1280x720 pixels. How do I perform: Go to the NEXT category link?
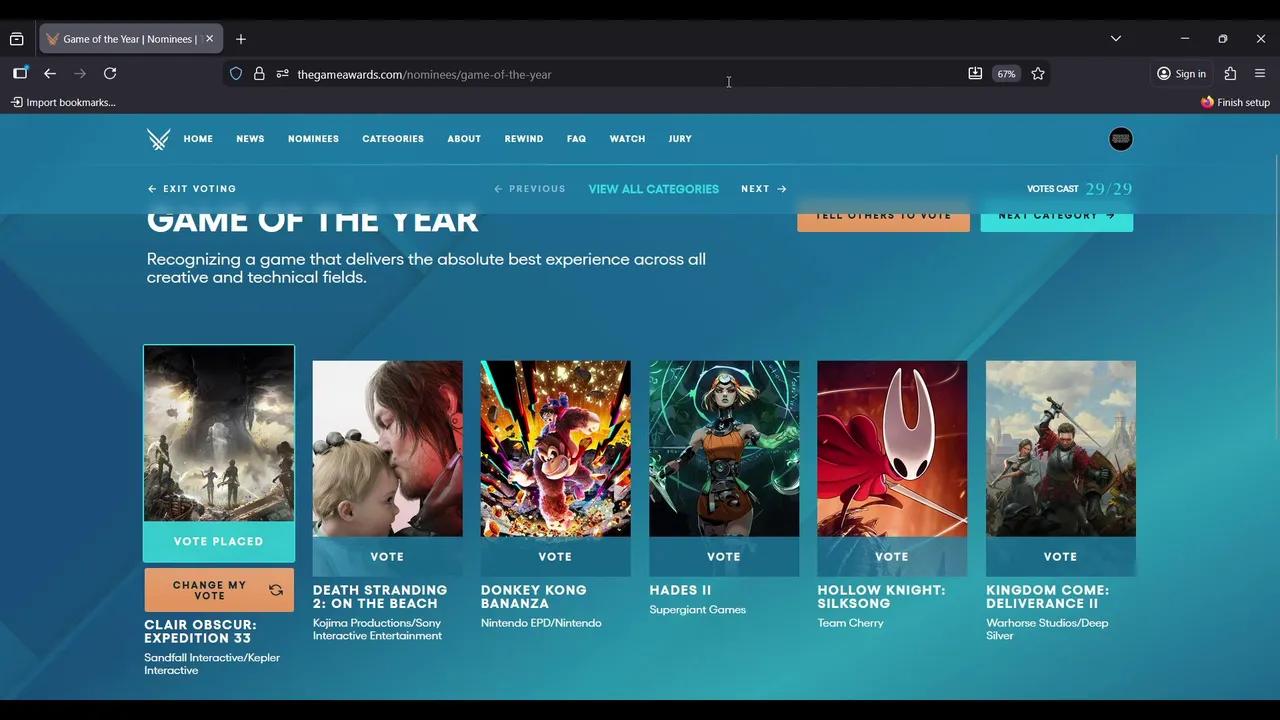point(764,189)
